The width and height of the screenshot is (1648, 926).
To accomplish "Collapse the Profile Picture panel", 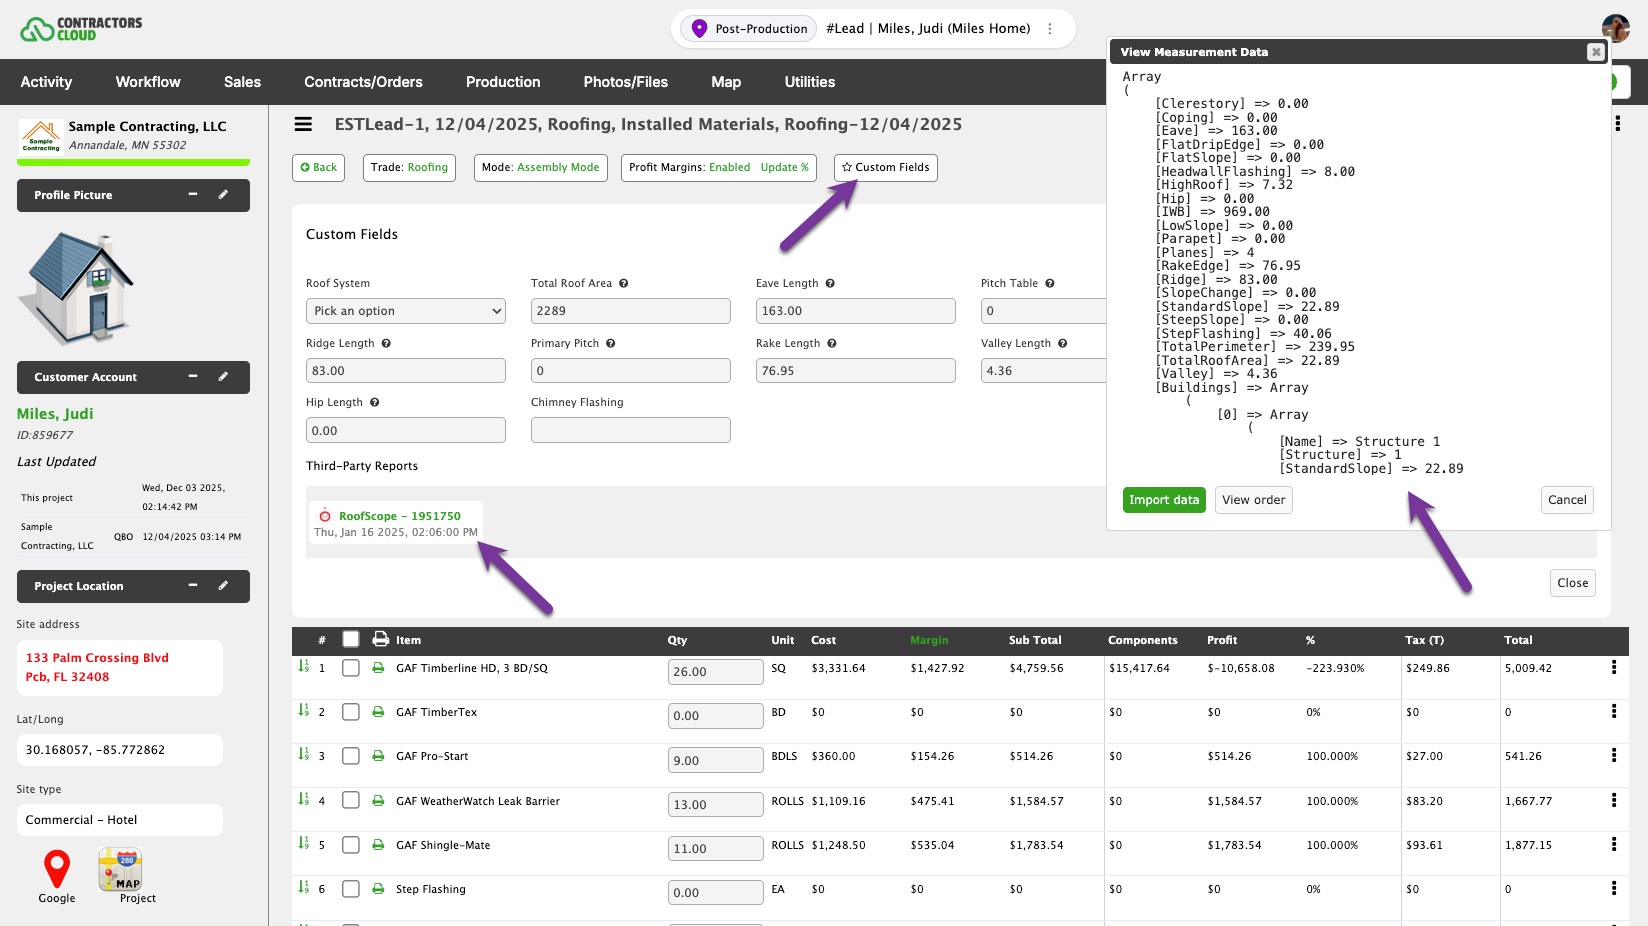I will [193, 195].
